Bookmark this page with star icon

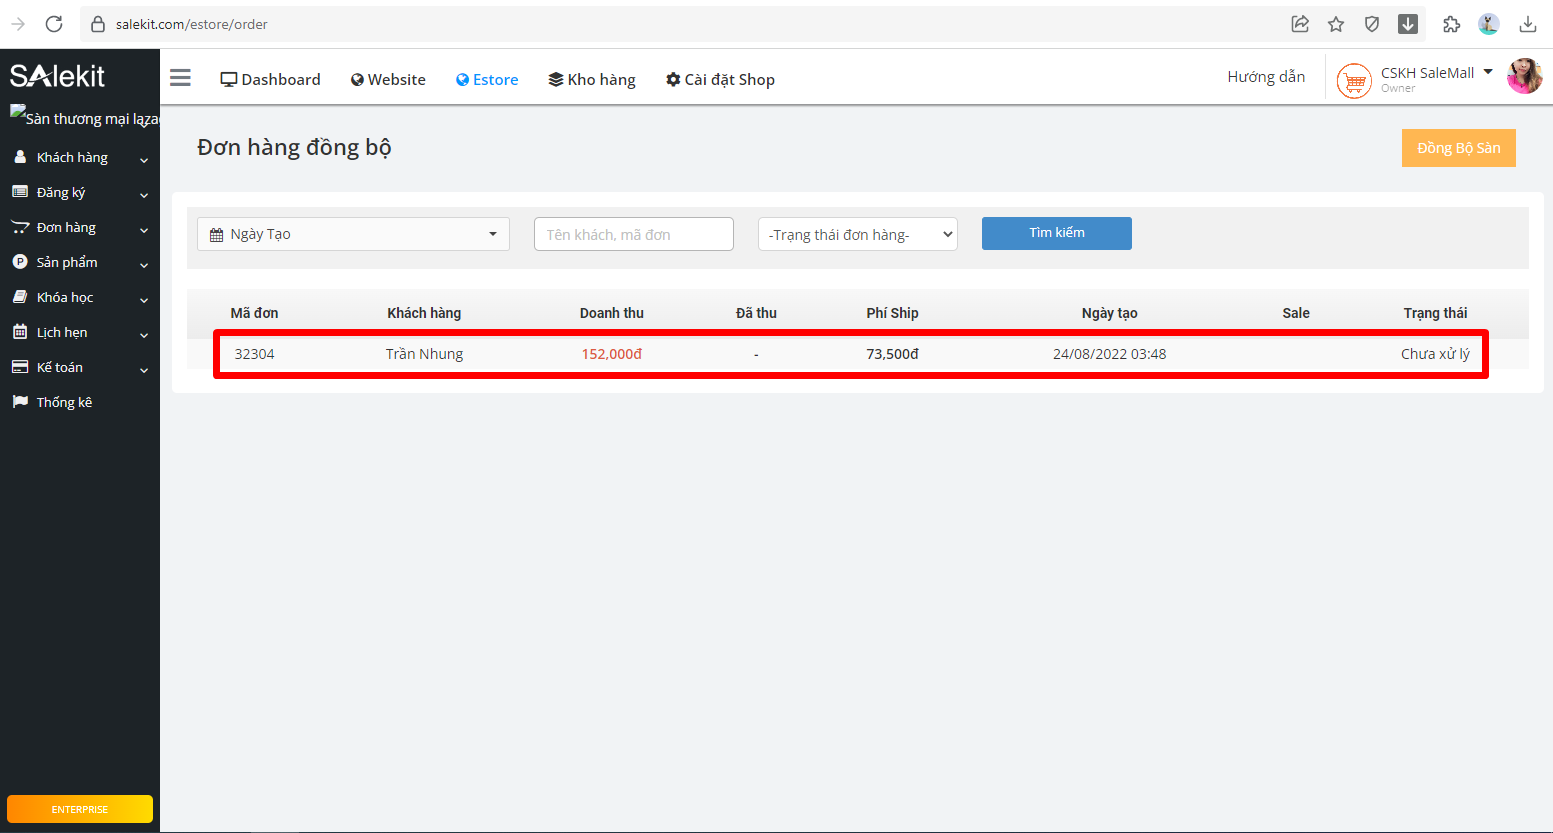click(x=1336, y=24)
